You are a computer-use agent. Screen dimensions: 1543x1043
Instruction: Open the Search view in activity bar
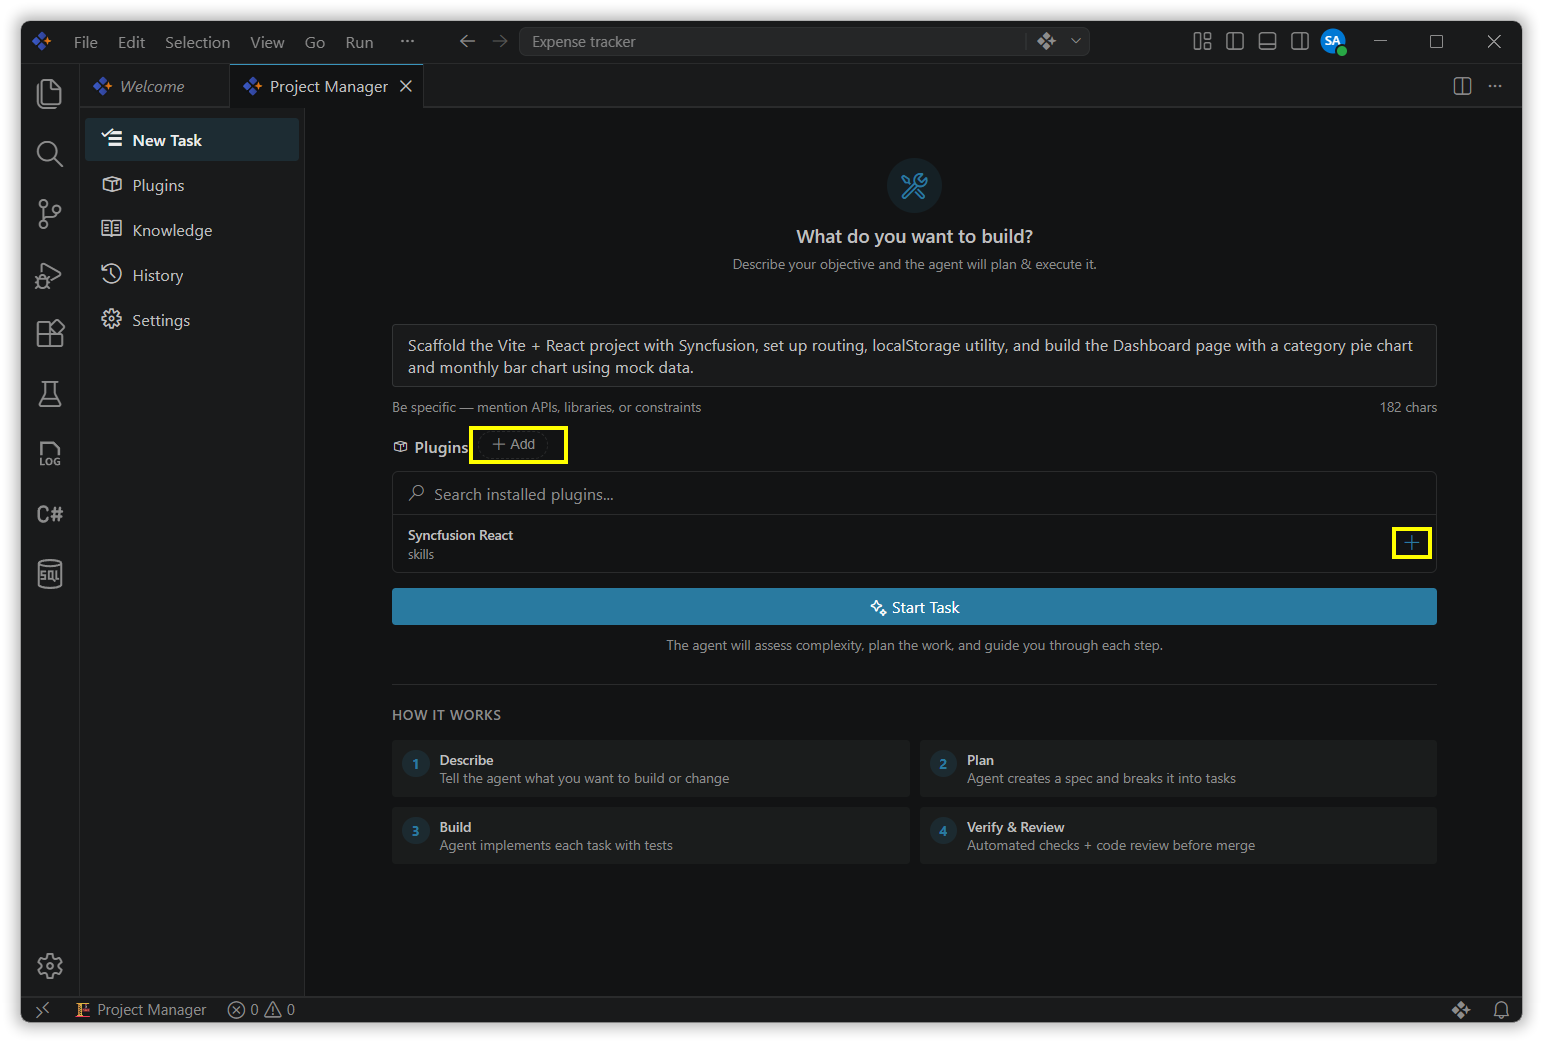point(49,153)
